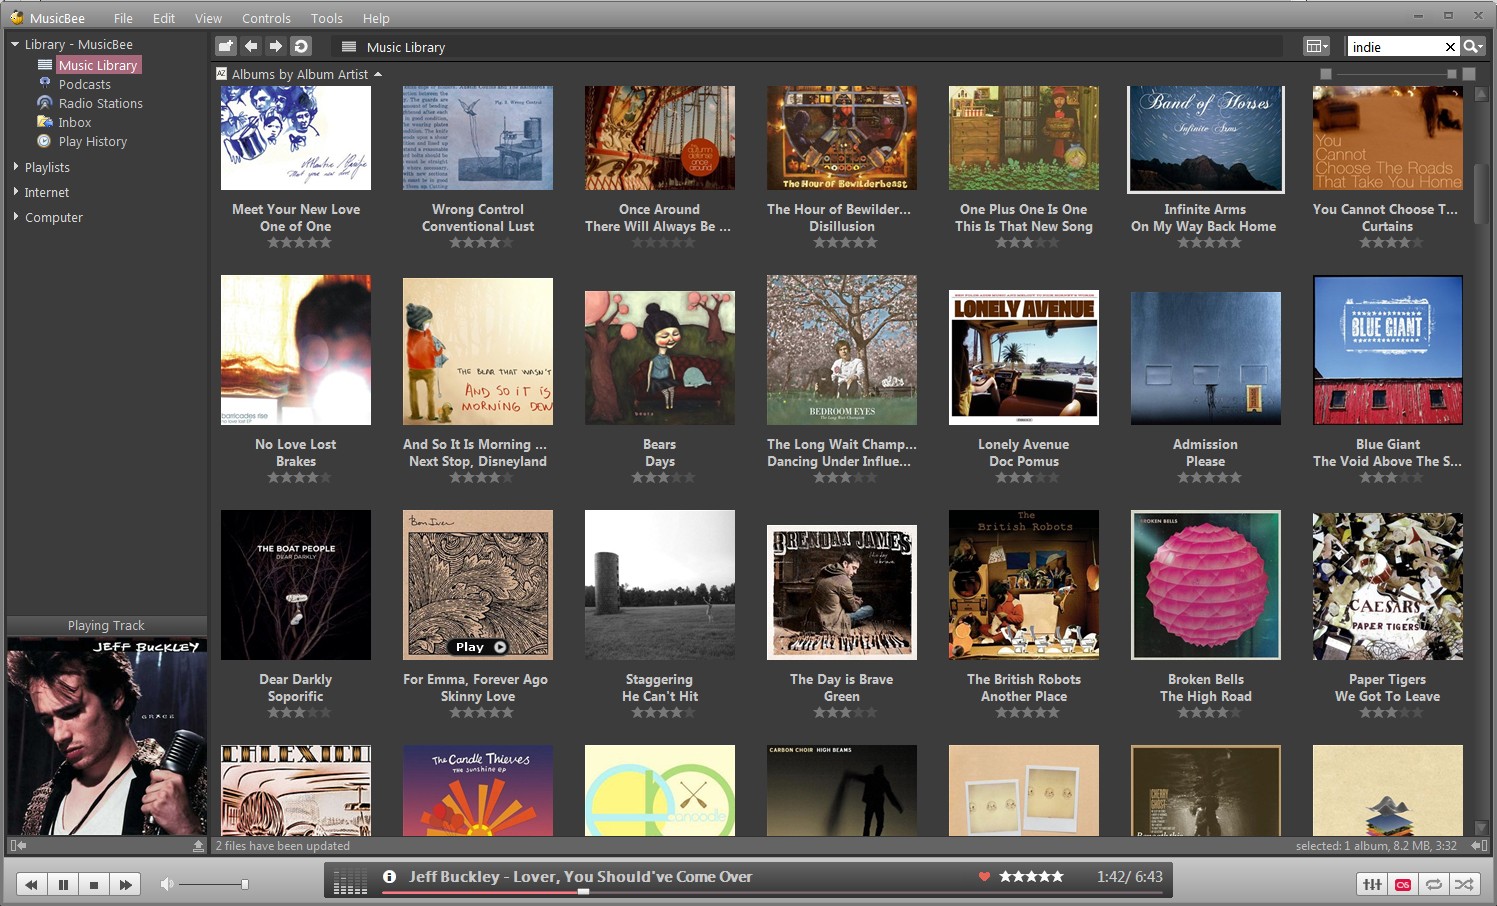Open the layout view dropdown
Image resolution: width=1497 pixels, height=906 pixels.
coord(1317,46)
